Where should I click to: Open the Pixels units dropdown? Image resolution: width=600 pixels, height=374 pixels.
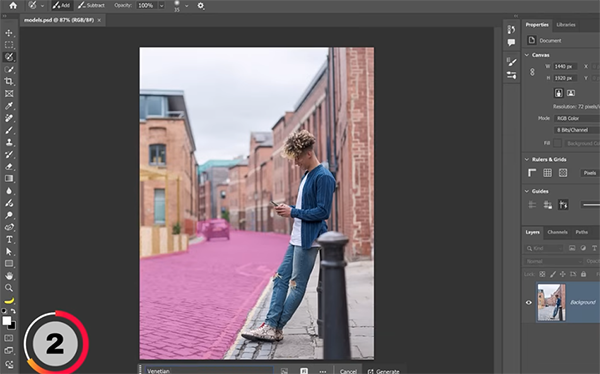[x=590, y=173]
